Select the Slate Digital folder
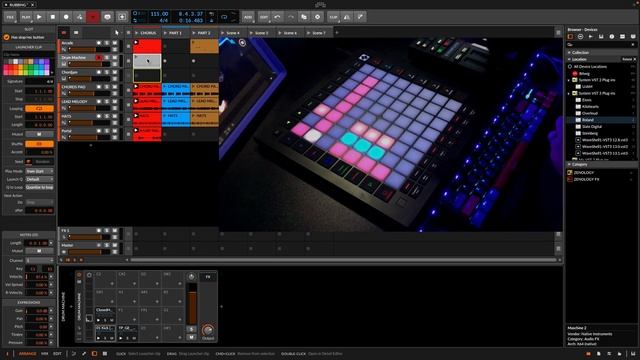Image resolution: width=640 pixels, height=360 pixels. coord(592,127)
